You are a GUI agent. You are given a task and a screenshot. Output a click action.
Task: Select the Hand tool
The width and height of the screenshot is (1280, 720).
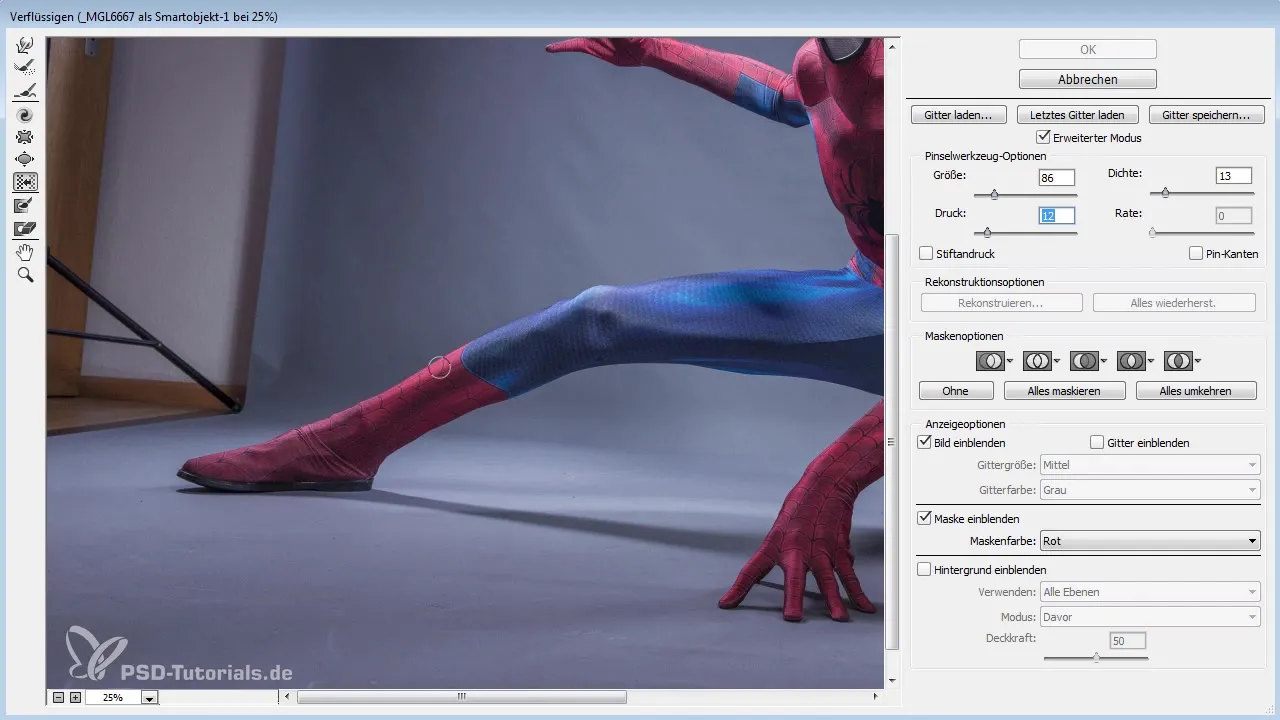pos(26,252)
